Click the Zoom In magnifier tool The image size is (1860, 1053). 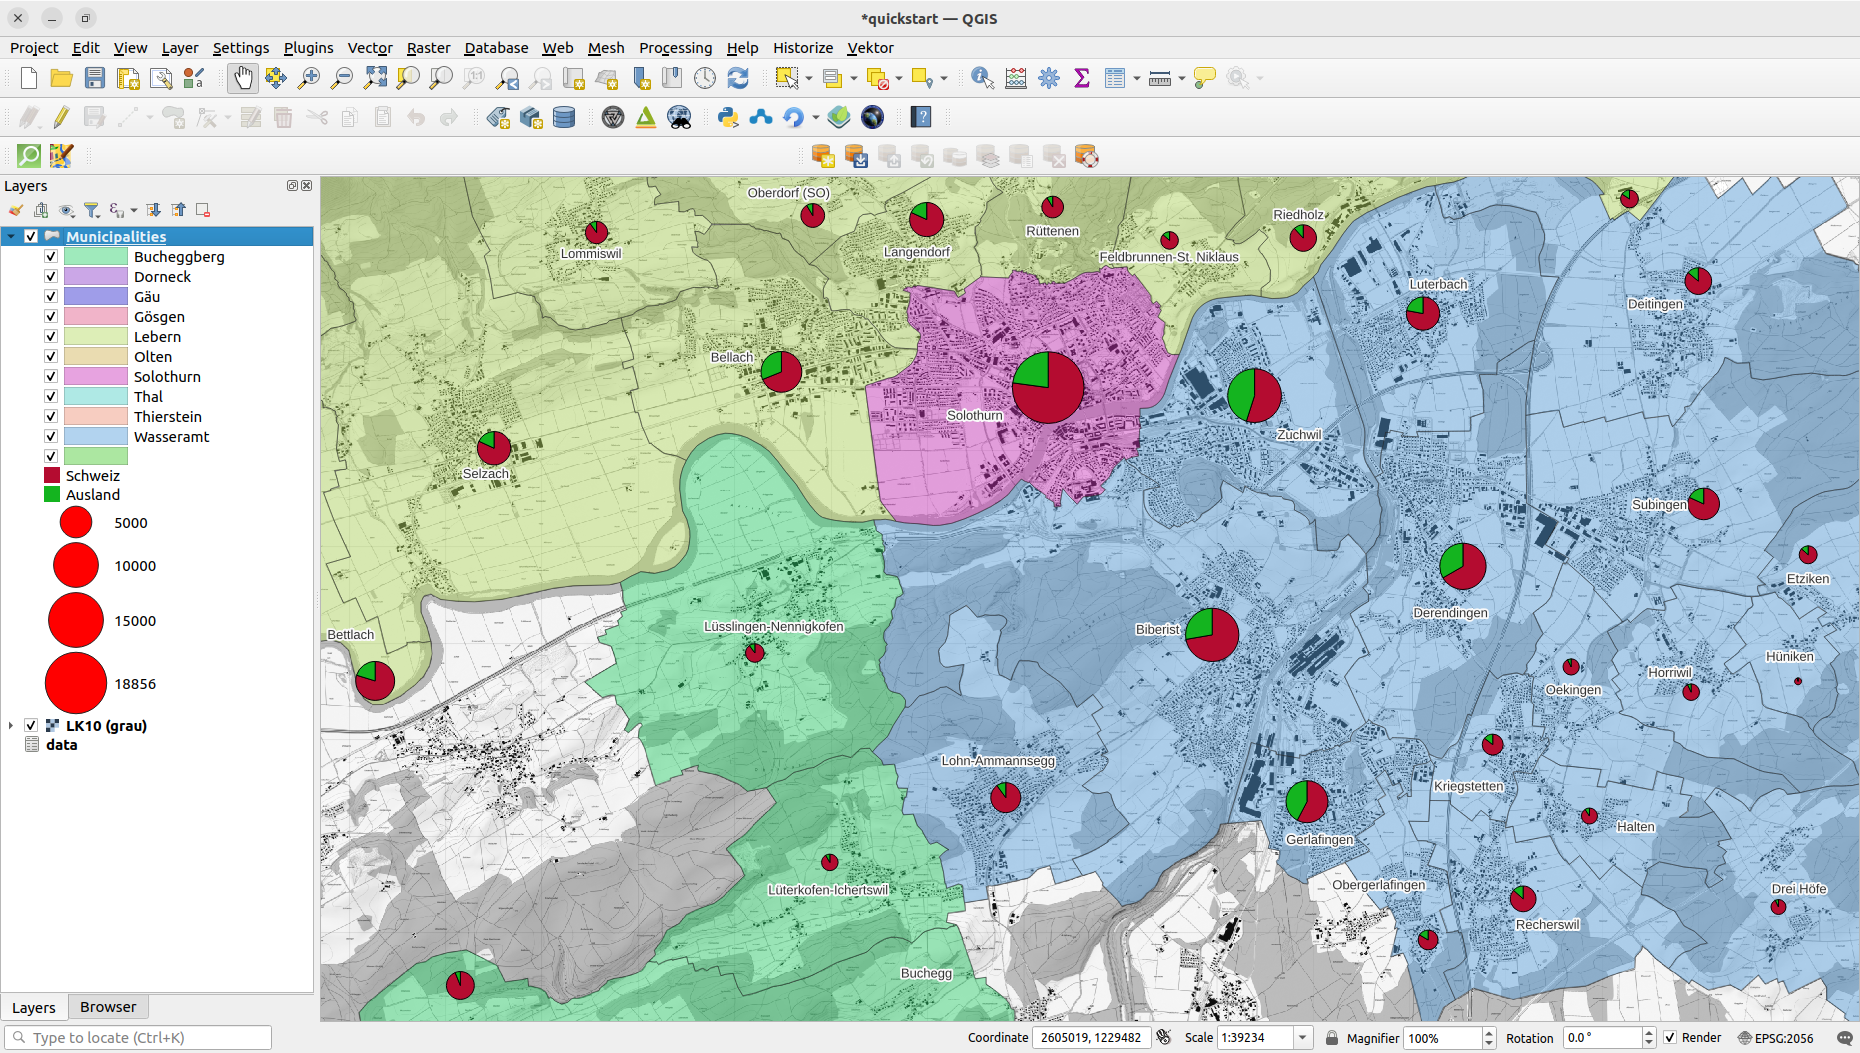(x=309, y=78)
